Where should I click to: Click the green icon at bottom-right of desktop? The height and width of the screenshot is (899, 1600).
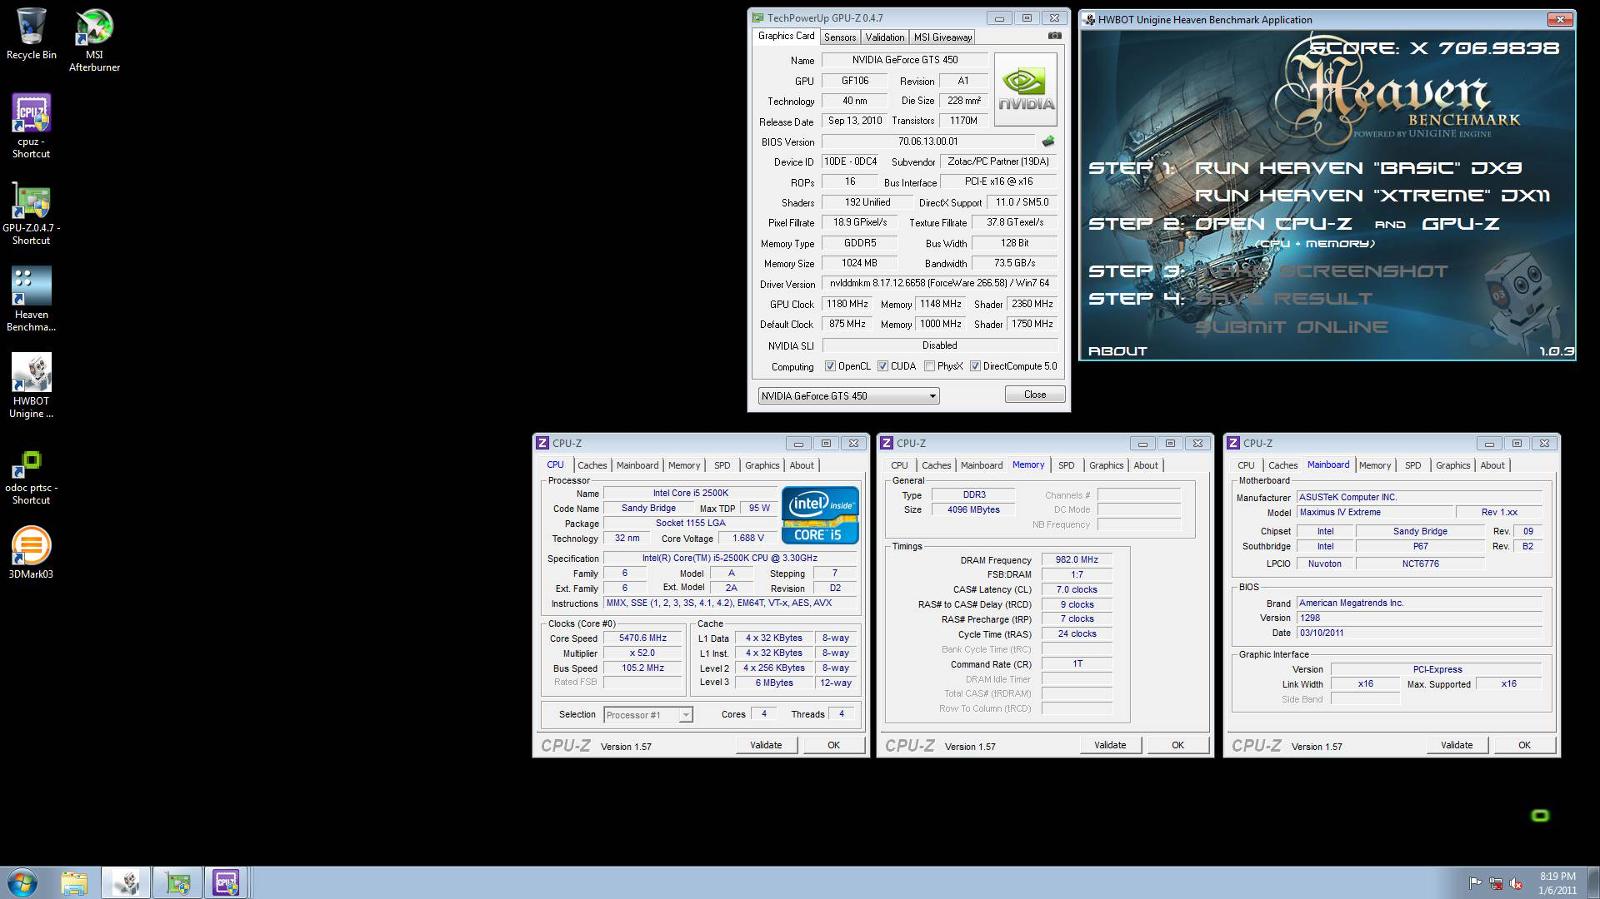(x=1540, y=816)
